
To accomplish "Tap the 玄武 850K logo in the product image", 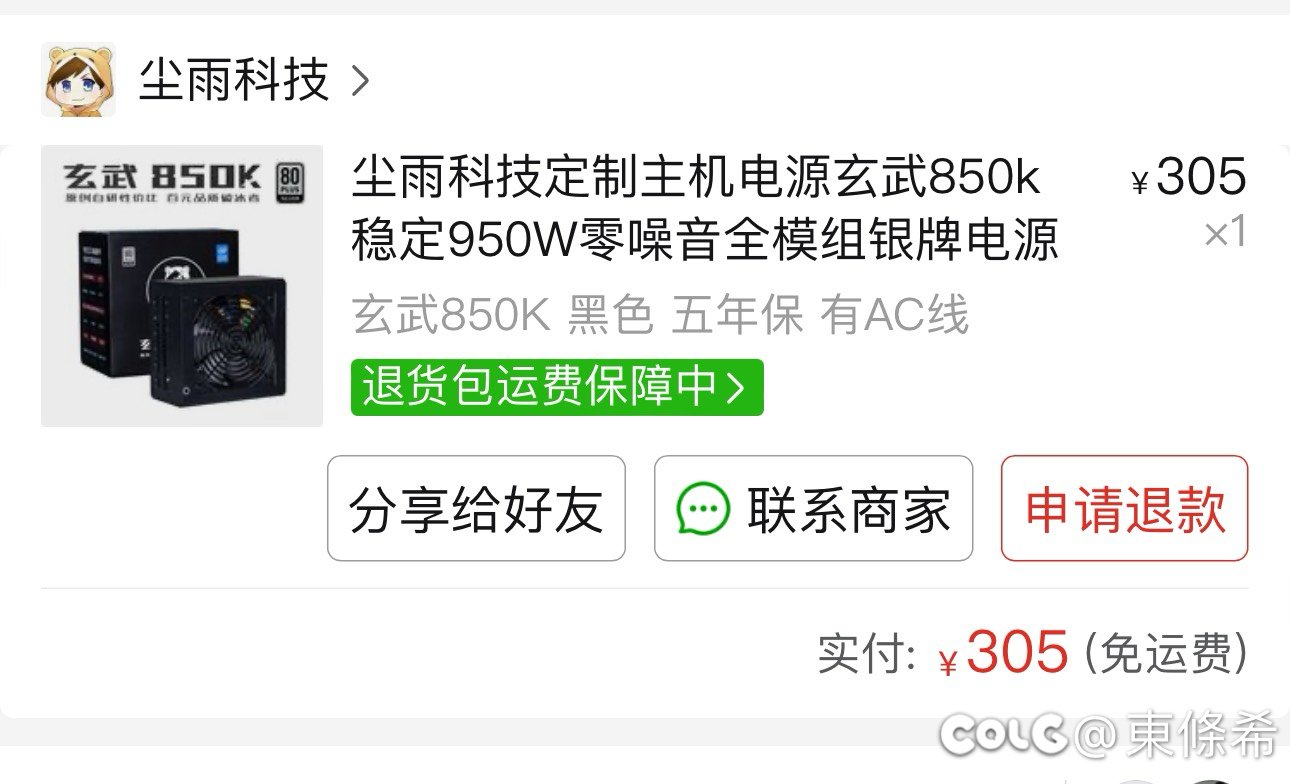I will tap(163, 178).
